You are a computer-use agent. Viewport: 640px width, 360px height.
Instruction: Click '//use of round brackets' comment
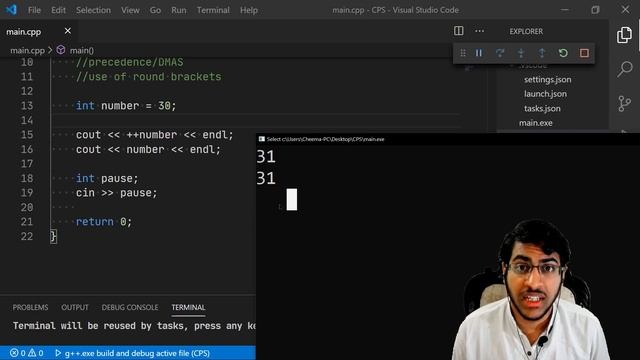[149, 77]
